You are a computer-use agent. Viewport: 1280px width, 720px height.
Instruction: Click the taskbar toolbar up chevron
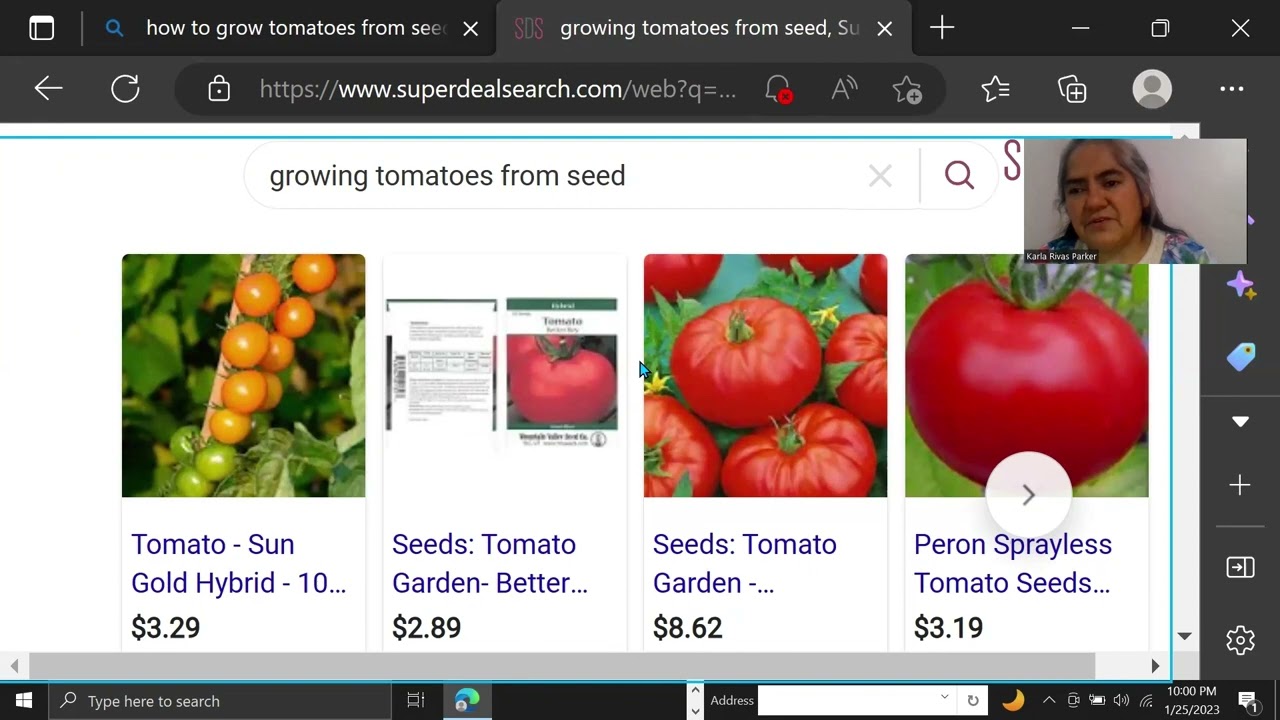pyautogui.click(x=695, y=690)
